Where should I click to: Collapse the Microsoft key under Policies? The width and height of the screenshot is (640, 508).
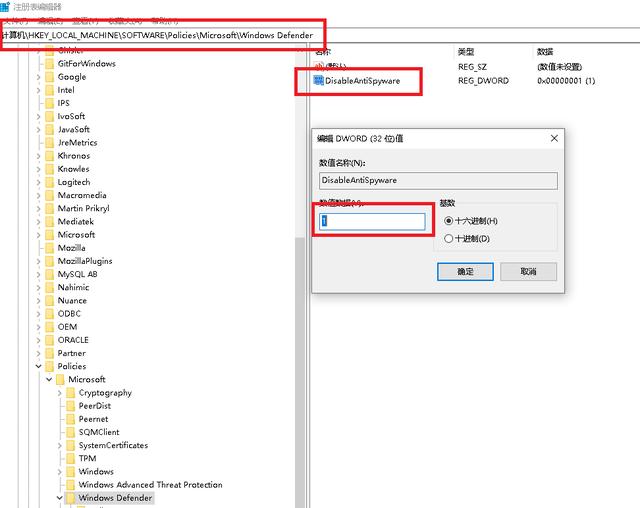pyautogui.click(x=49, y=379)
